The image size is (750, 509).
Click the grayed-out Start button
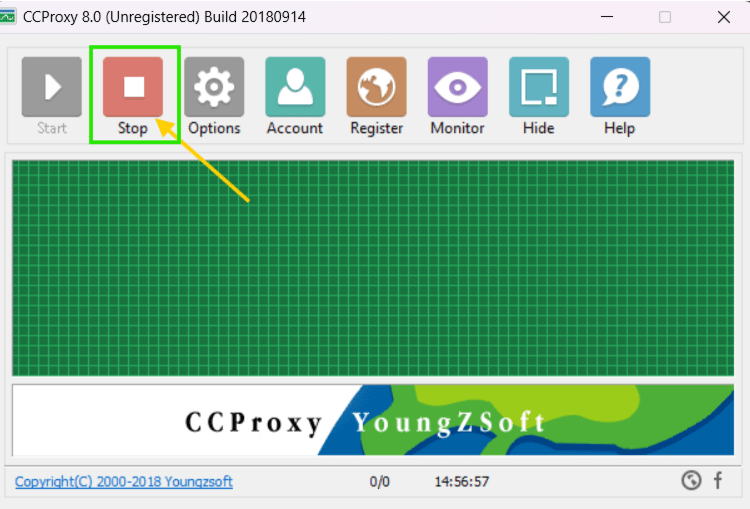pos(52,87)
